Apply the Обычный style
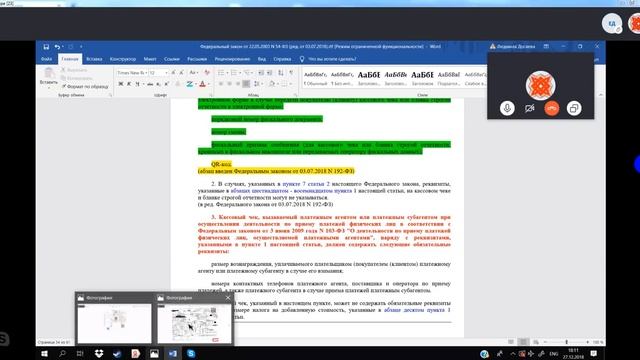Viewport: 640px width, 360px height. pyautogui.click(x=316, y=79)
